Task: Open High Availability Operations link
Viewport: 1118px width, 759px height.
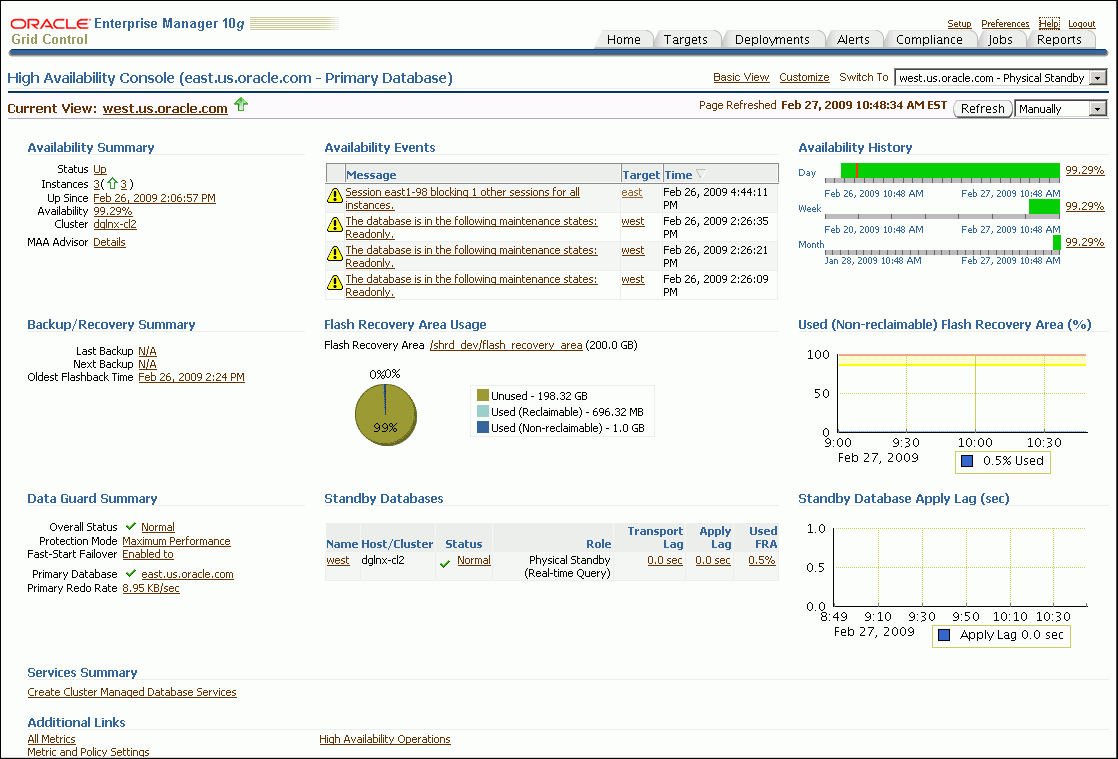Action: coord(385,739)
